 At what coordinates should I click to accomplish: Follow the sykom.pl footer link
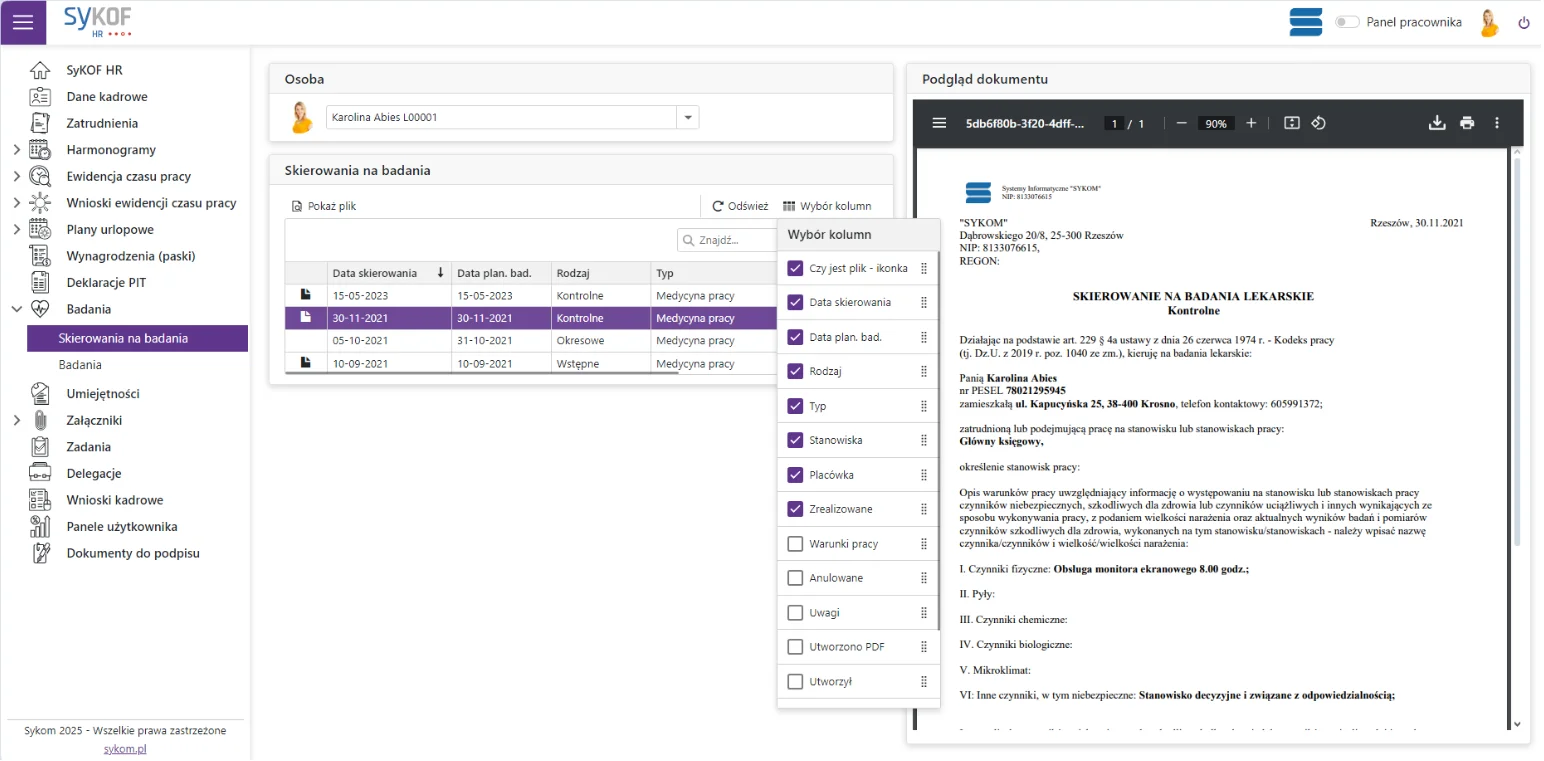coord(125,748)
